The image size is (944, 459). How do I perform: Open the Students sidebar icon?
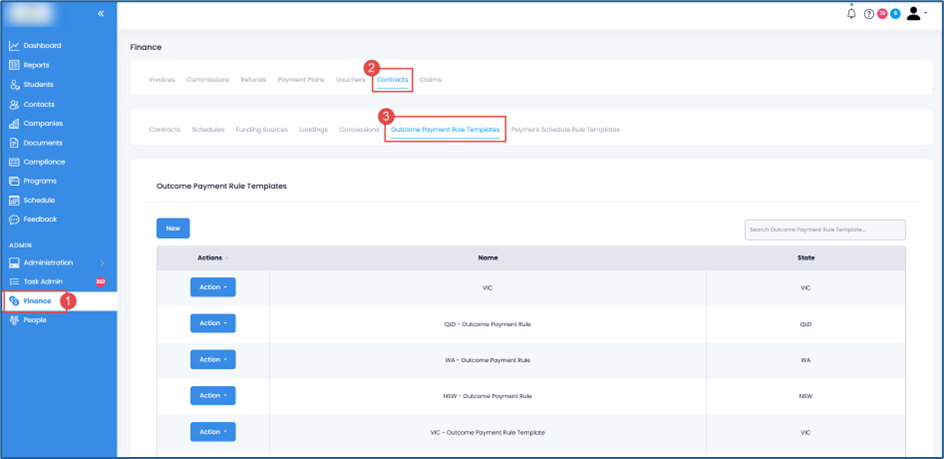coord(14,85)
